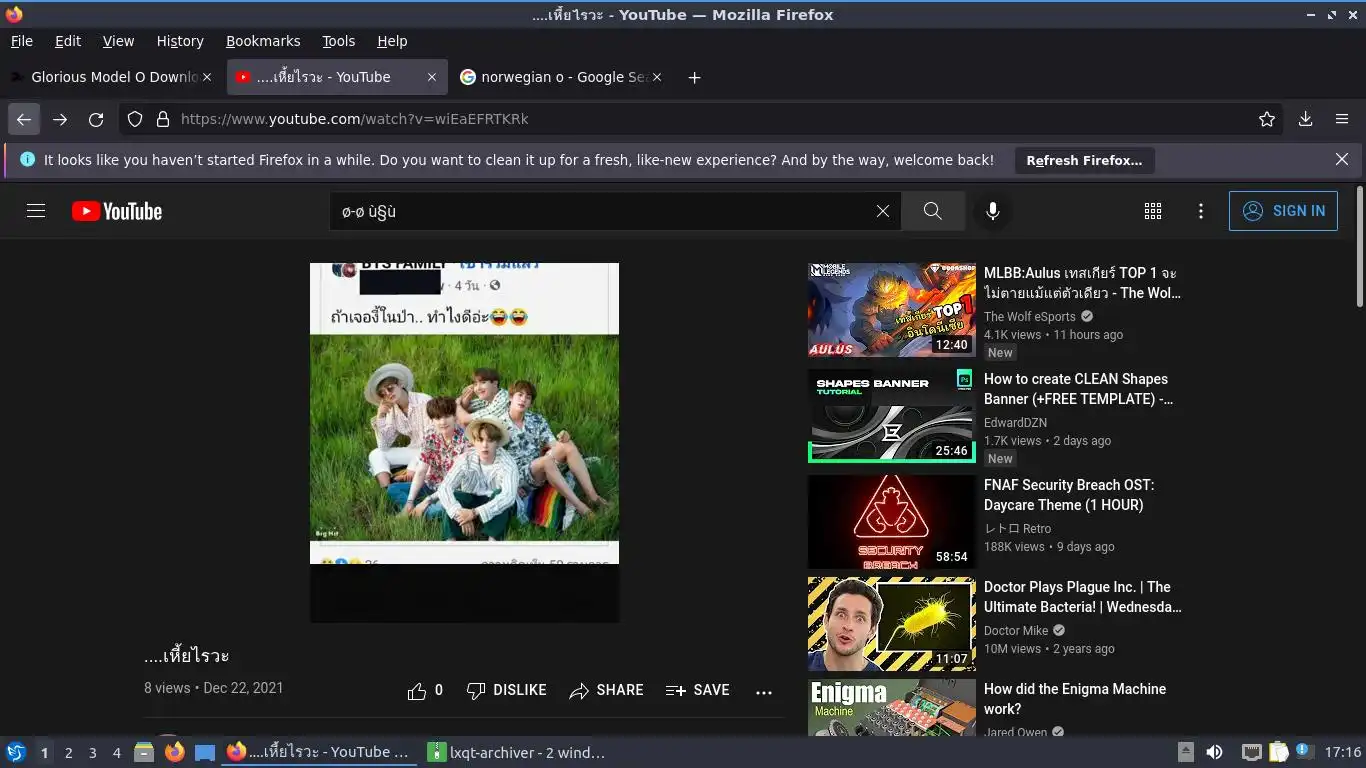Save video to playlist with SAVE

click(697, 690)
